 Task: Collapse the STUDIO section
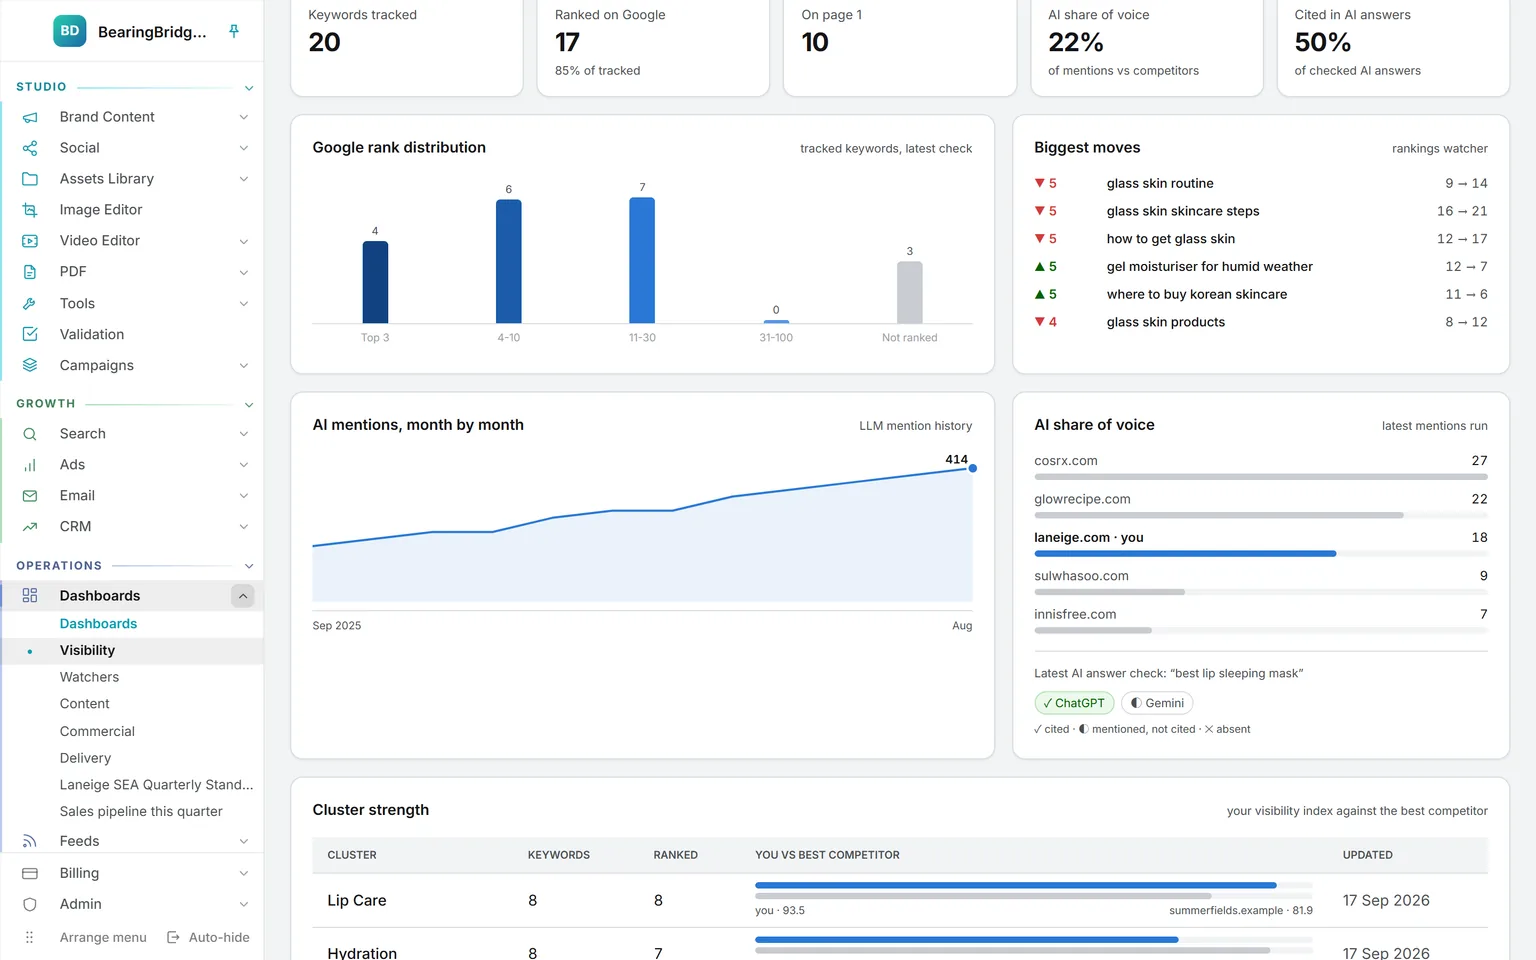(249, 88)
